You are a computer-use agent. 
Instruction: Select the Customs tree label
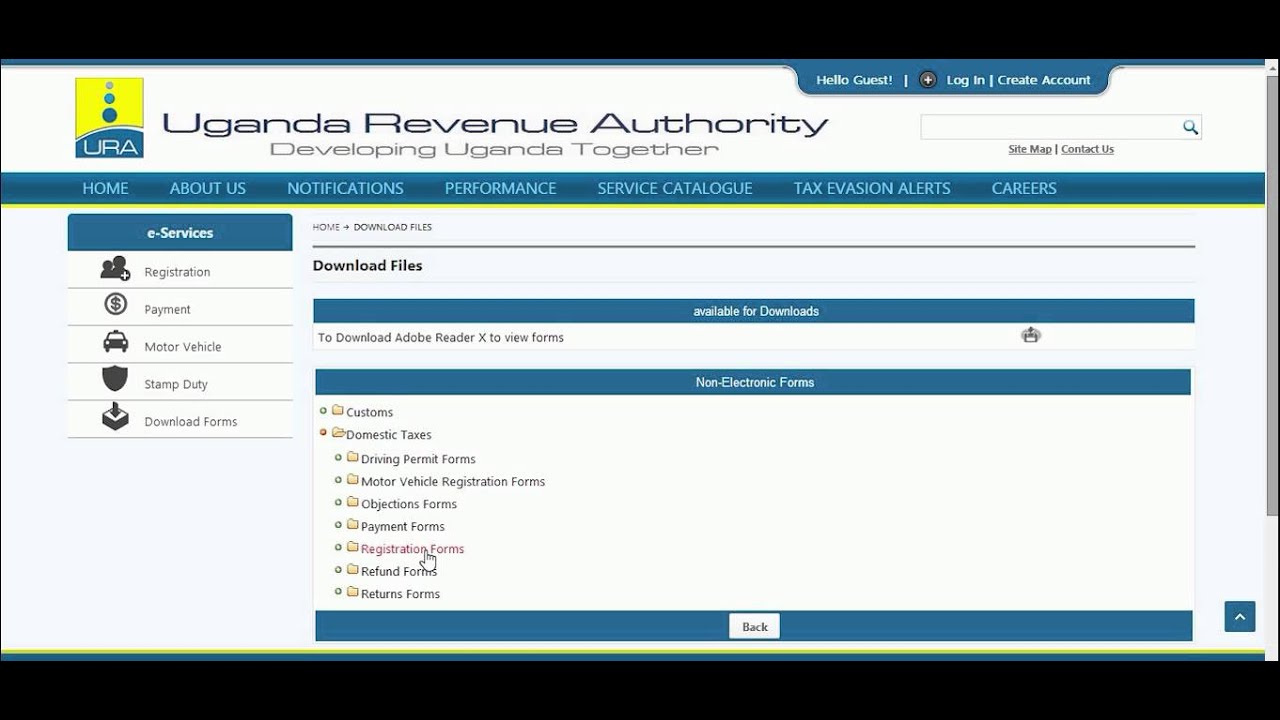point(369,412)
